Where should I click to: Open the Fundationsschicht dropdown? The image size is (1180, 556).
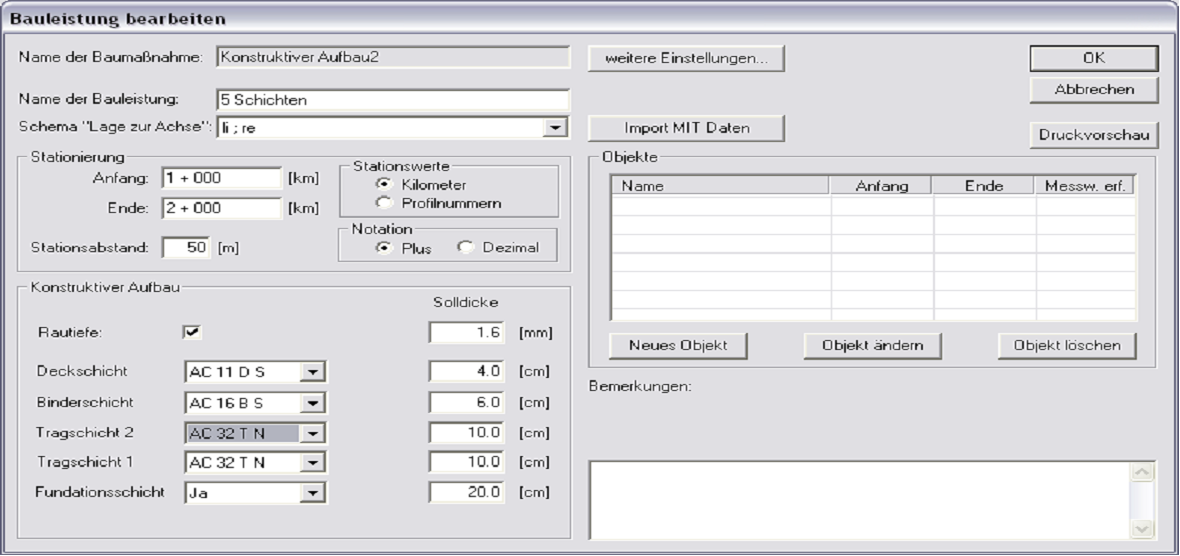coord(314,492)
